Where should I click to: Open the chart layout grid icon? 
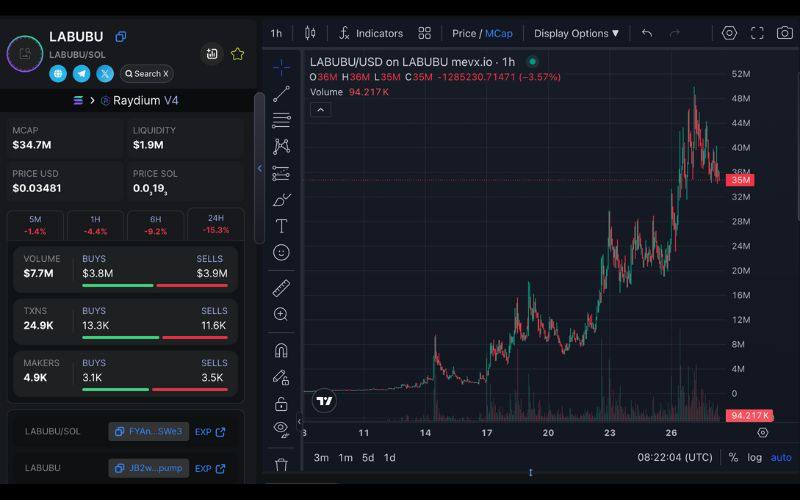(x=424, y=34)
